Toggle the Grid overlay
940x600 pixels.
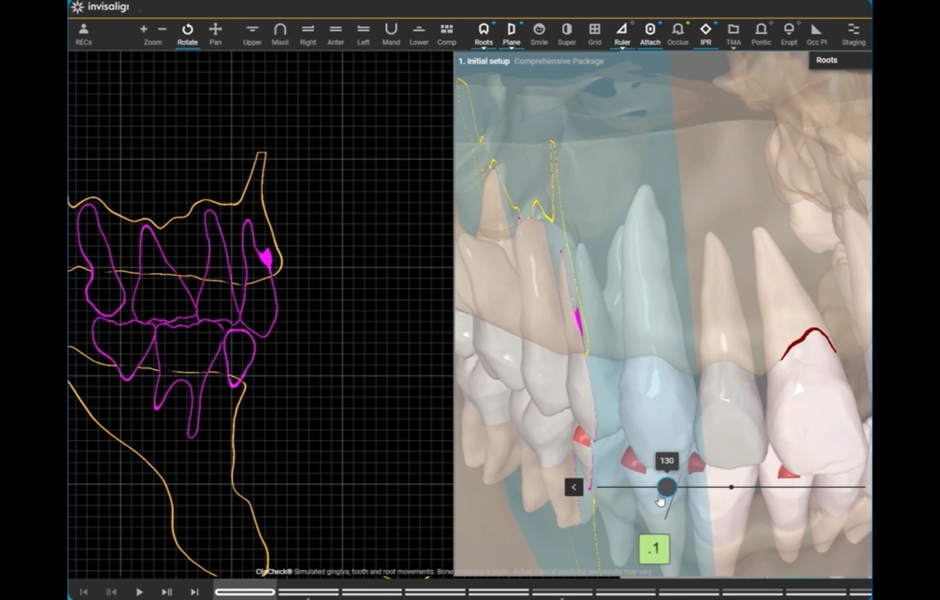coord(594,34)
